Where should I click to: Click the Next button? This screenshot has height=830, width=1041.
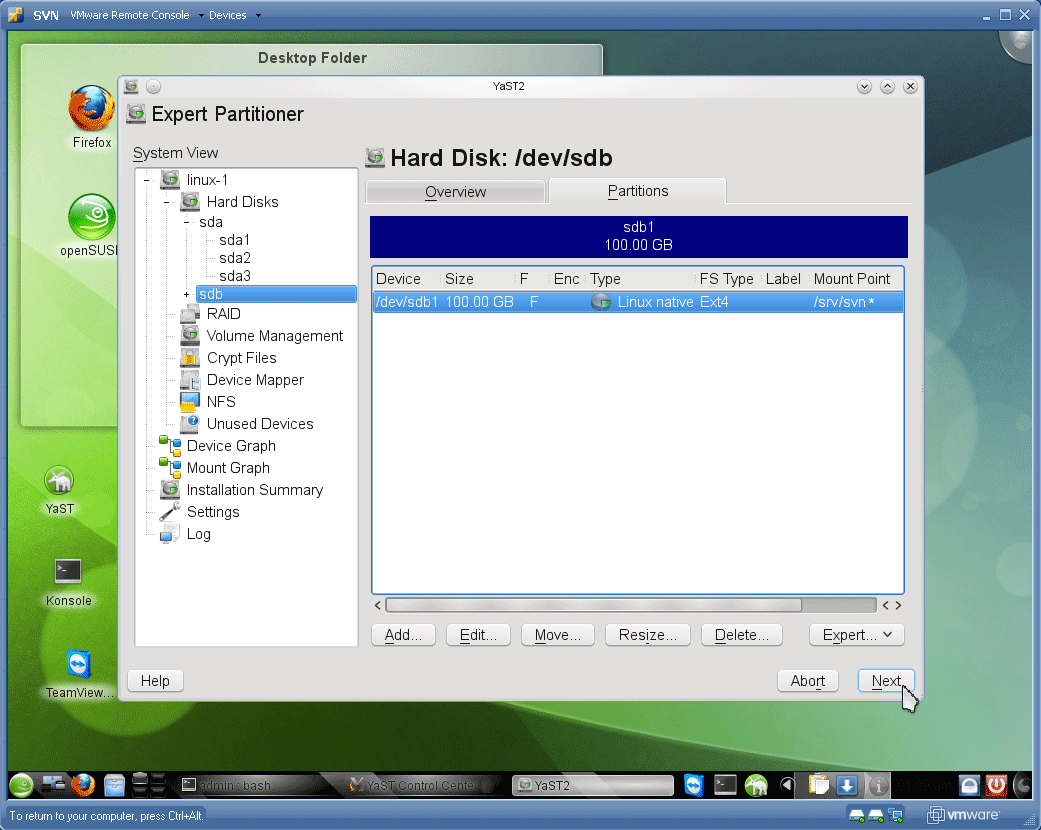[x=886, y=681]
